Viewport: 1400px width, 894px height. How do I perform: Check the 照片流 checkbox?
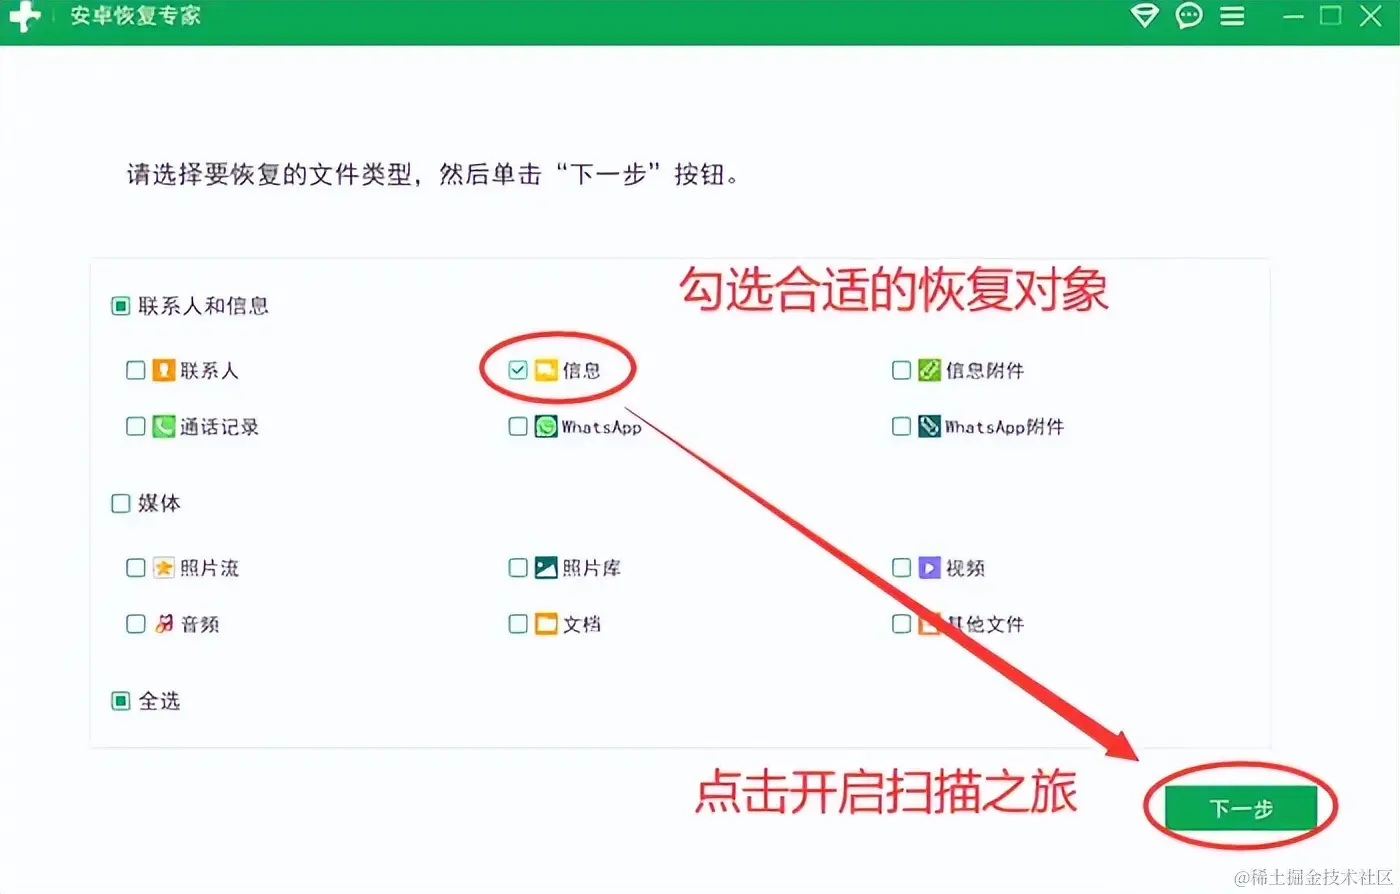point(136,568)
